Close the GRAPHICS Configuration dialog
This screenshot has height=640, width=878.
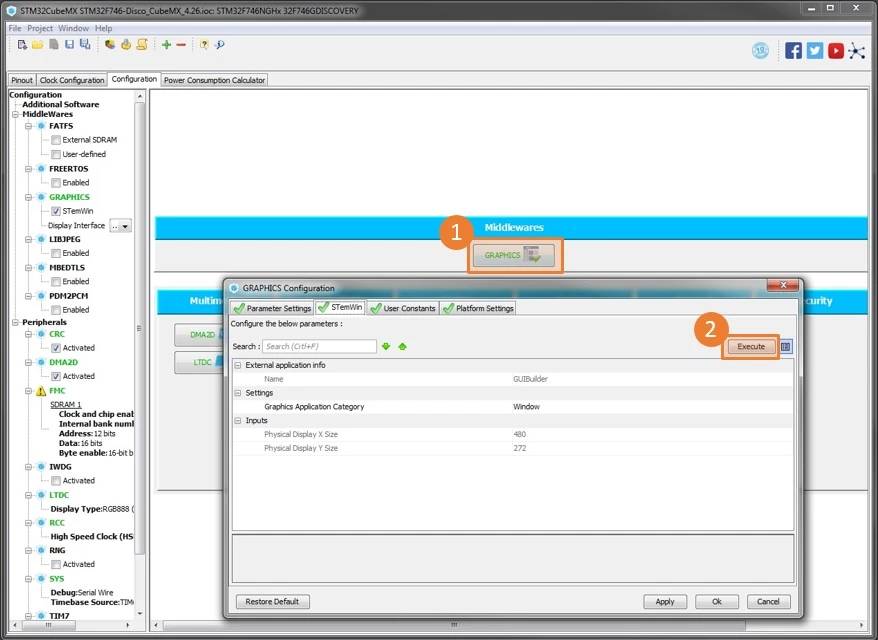(783, 285)
